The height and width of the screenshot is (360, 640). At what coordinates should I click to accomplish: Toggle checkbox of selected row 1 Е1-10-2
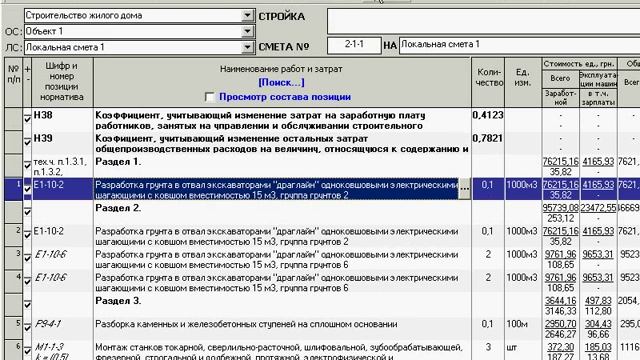pos(27,189)
